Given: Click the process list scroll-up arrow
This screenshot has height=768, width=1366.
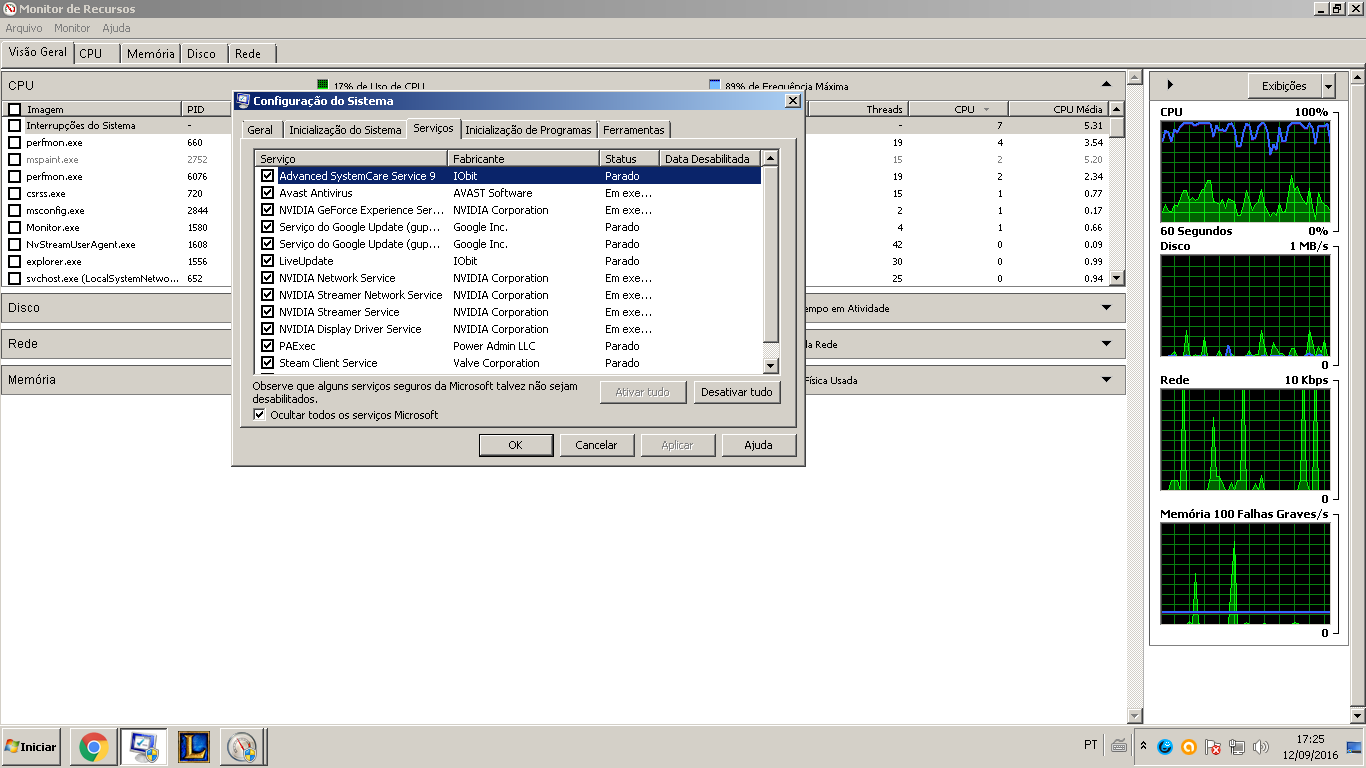Looking at the screenshot, I should (1117, 109).
